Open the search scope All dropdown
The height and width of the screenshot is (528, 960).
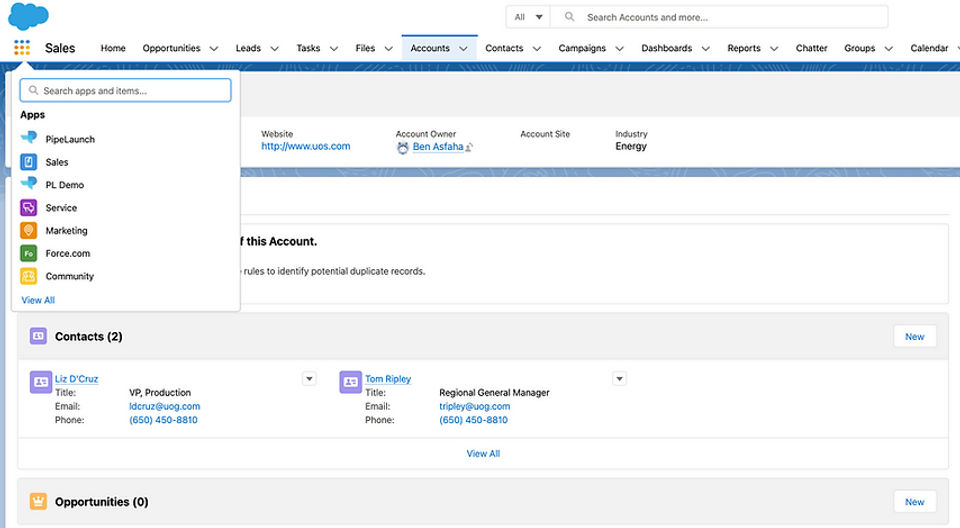(528, 17)
